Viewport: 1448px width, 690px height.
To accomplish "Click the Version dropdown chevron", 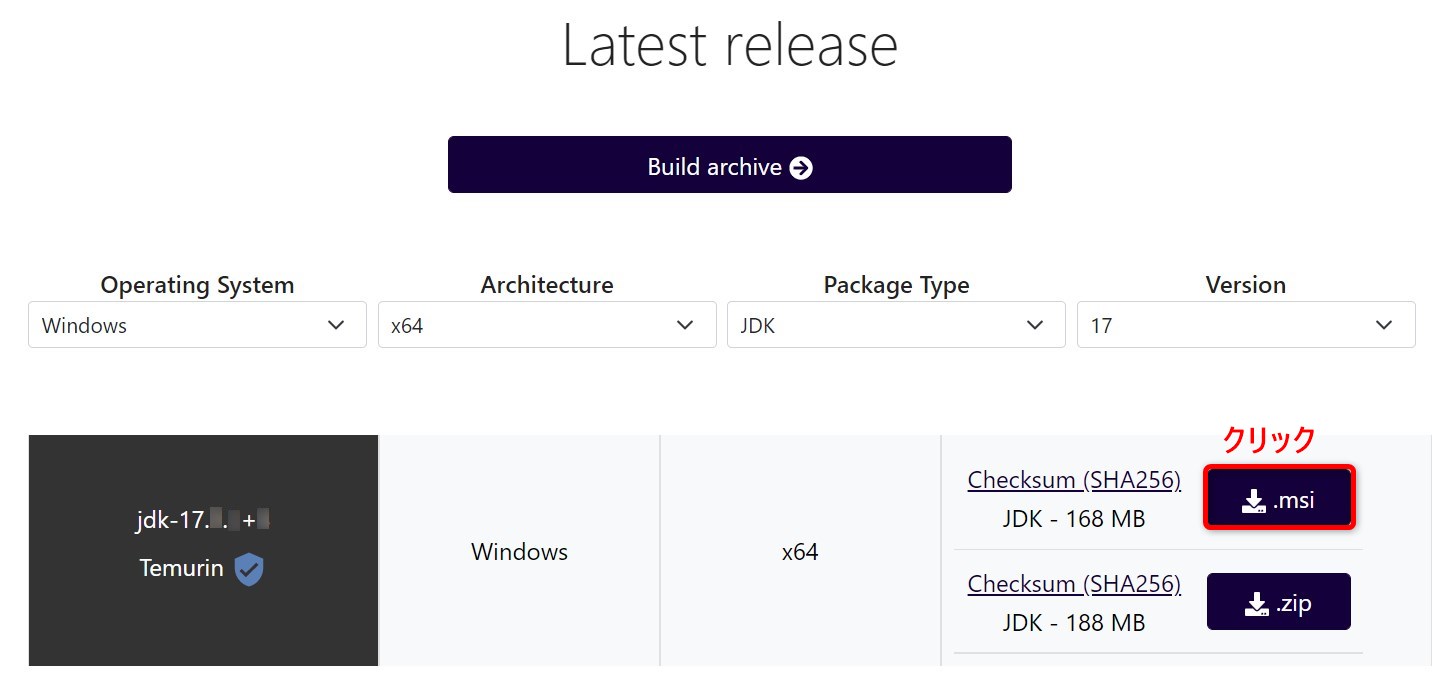I will click(x=1384, y=325).
